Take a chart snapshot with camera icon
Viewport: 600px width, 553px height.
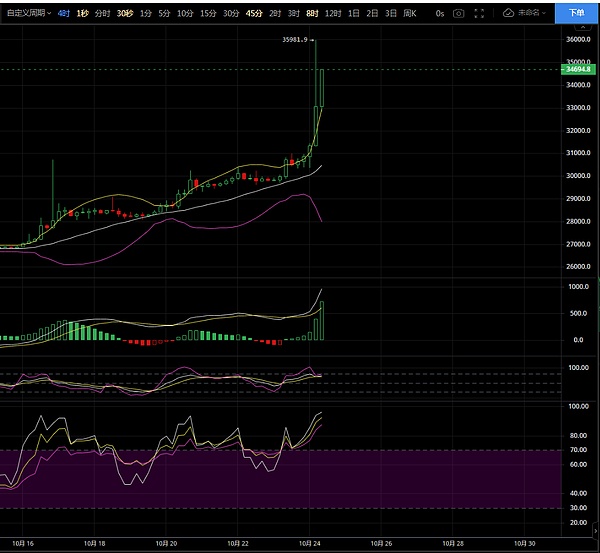458,13
